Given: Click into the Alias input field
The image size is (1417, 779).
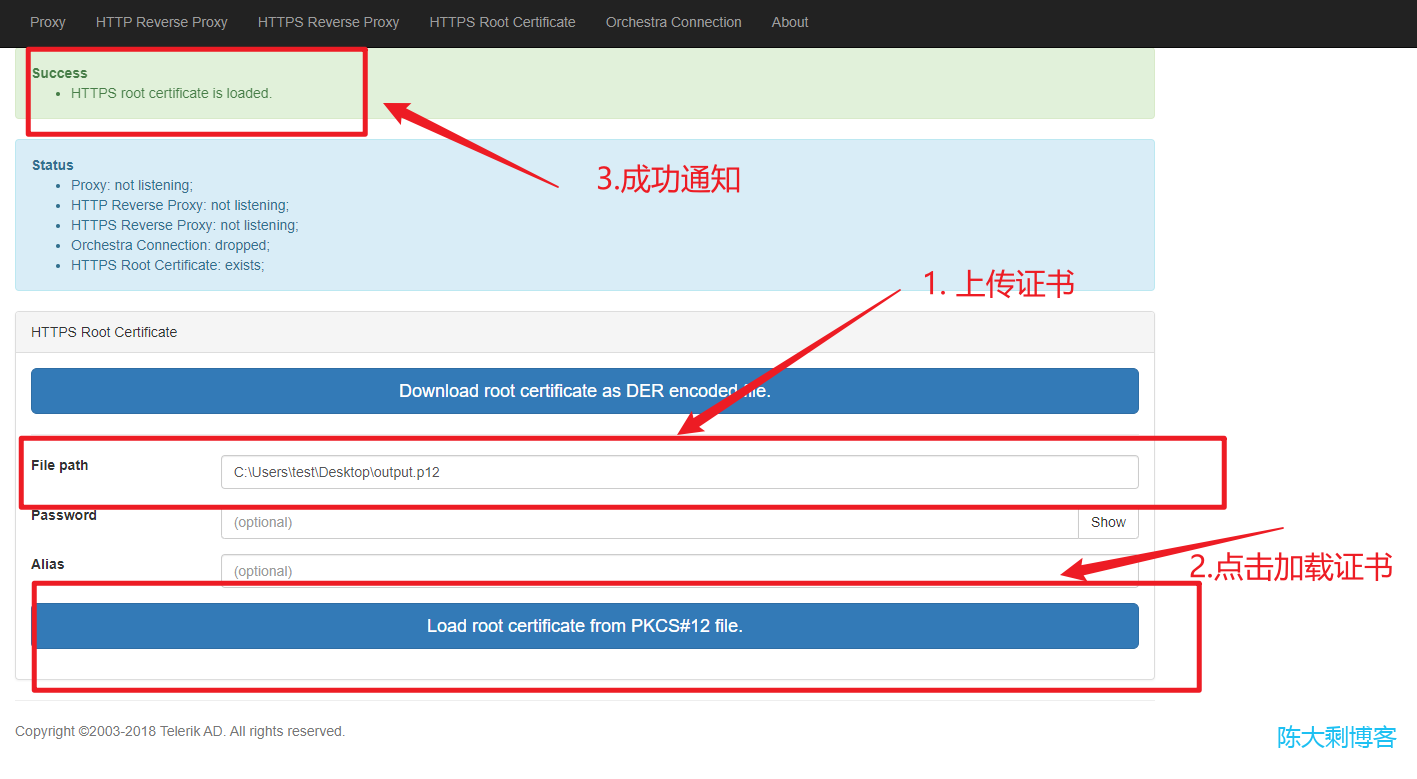Looking at the screenshot, I should point(679,571).
